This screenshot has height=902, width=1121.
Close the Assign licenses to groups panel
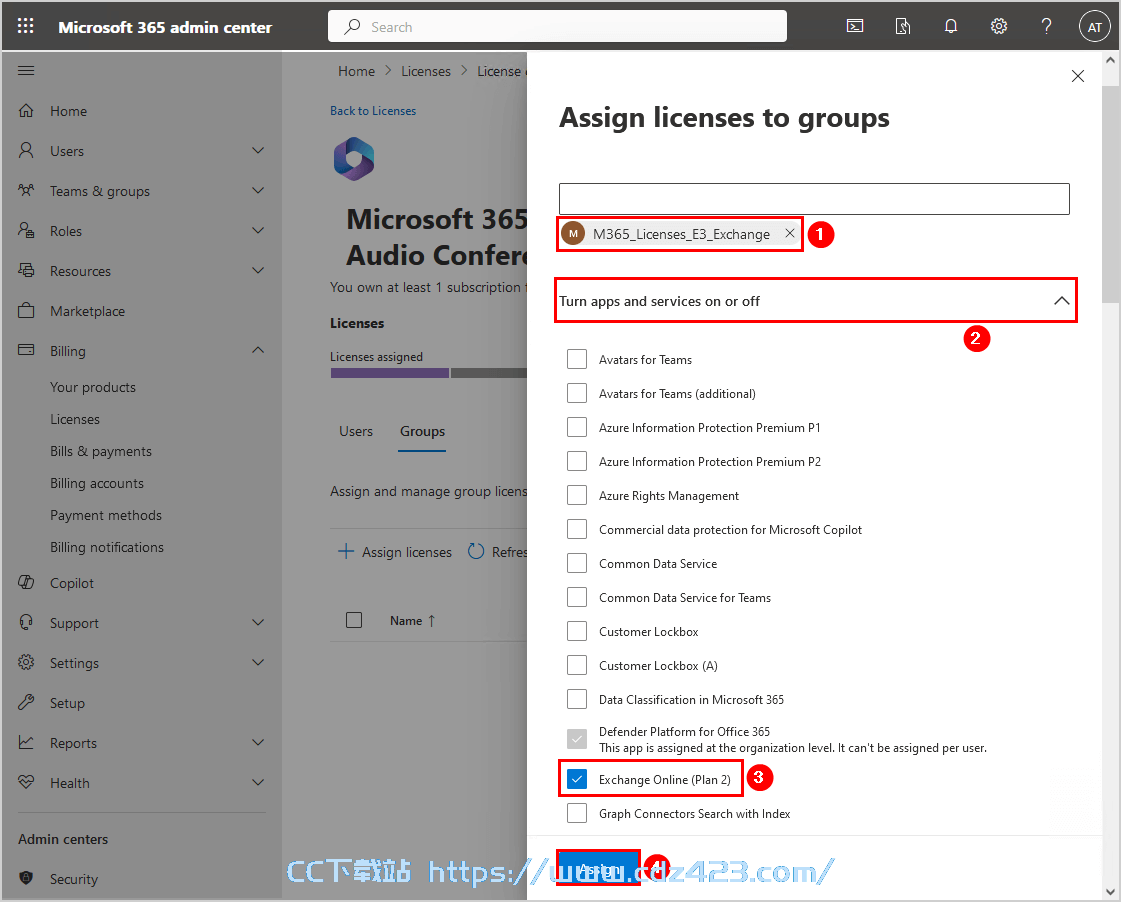pos(1078,76)
